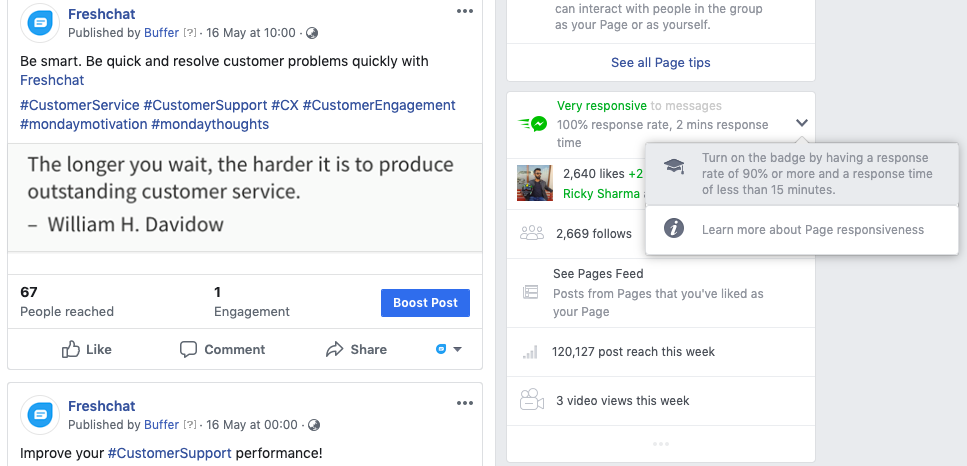The height and width of the screenshot is (466, 967).
Task: Click the followers people icon
Action: (x=532, y=233)
